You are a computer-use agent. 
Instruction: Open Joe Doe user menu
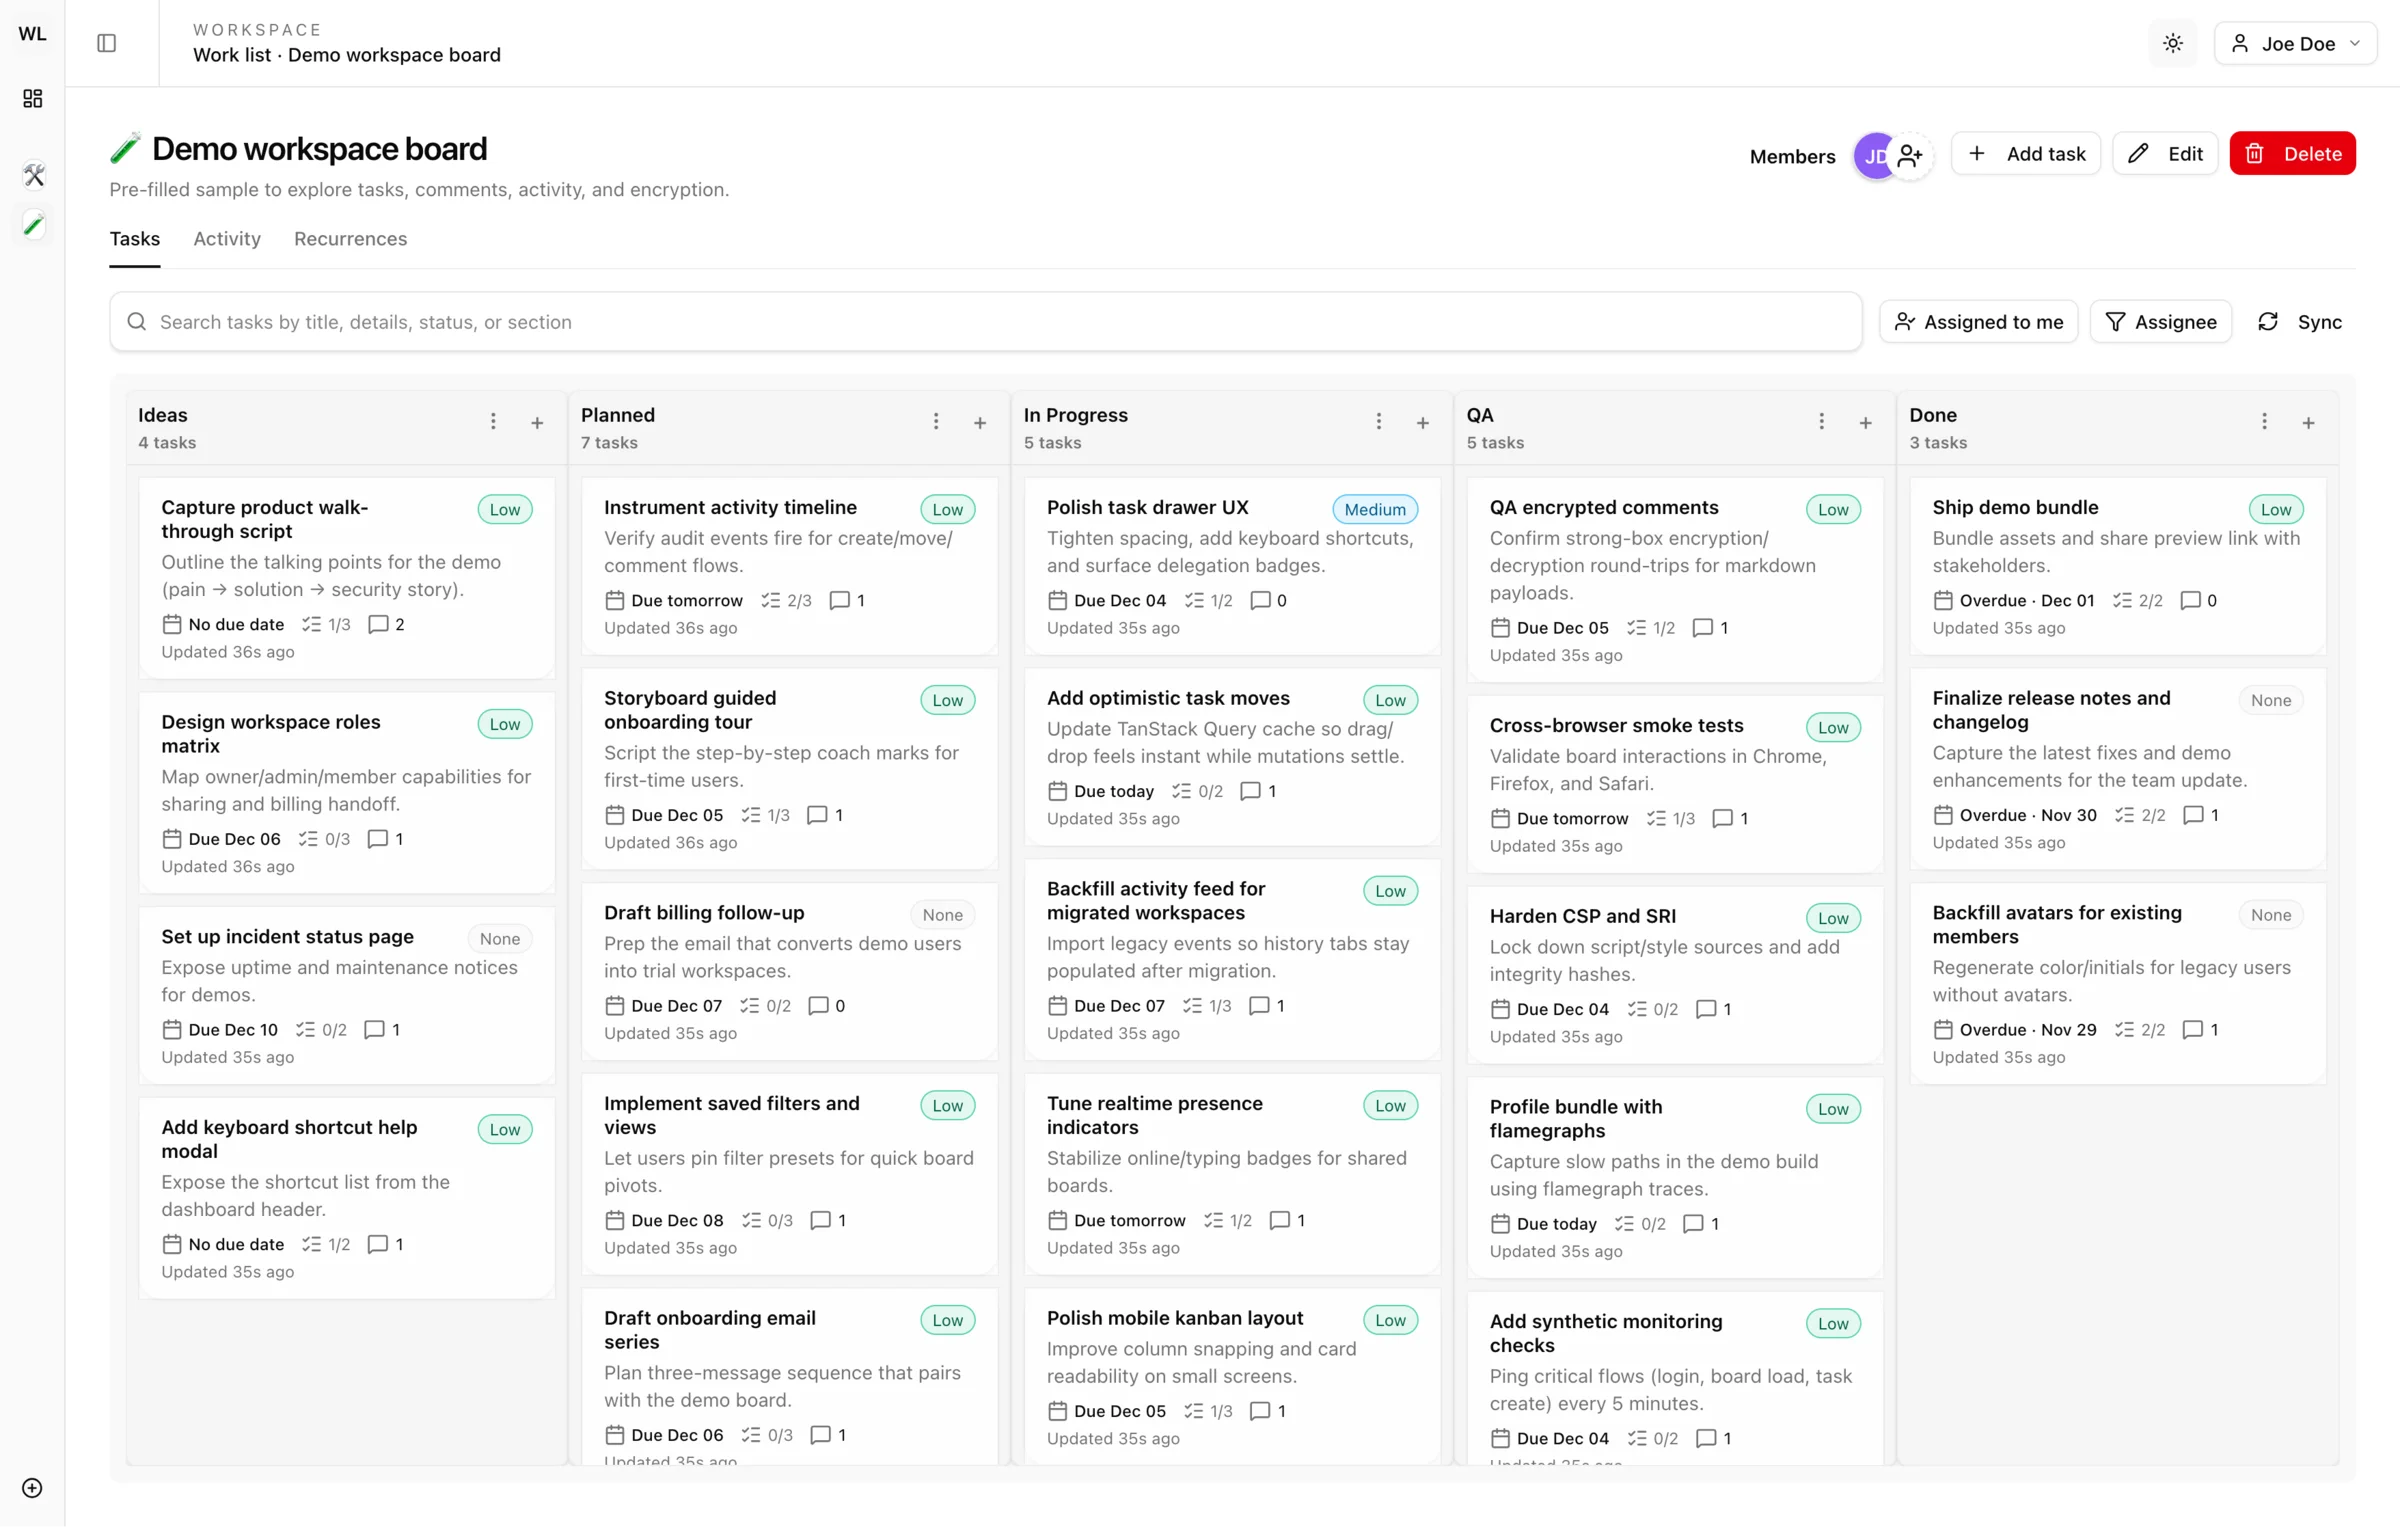[2295, 43]
